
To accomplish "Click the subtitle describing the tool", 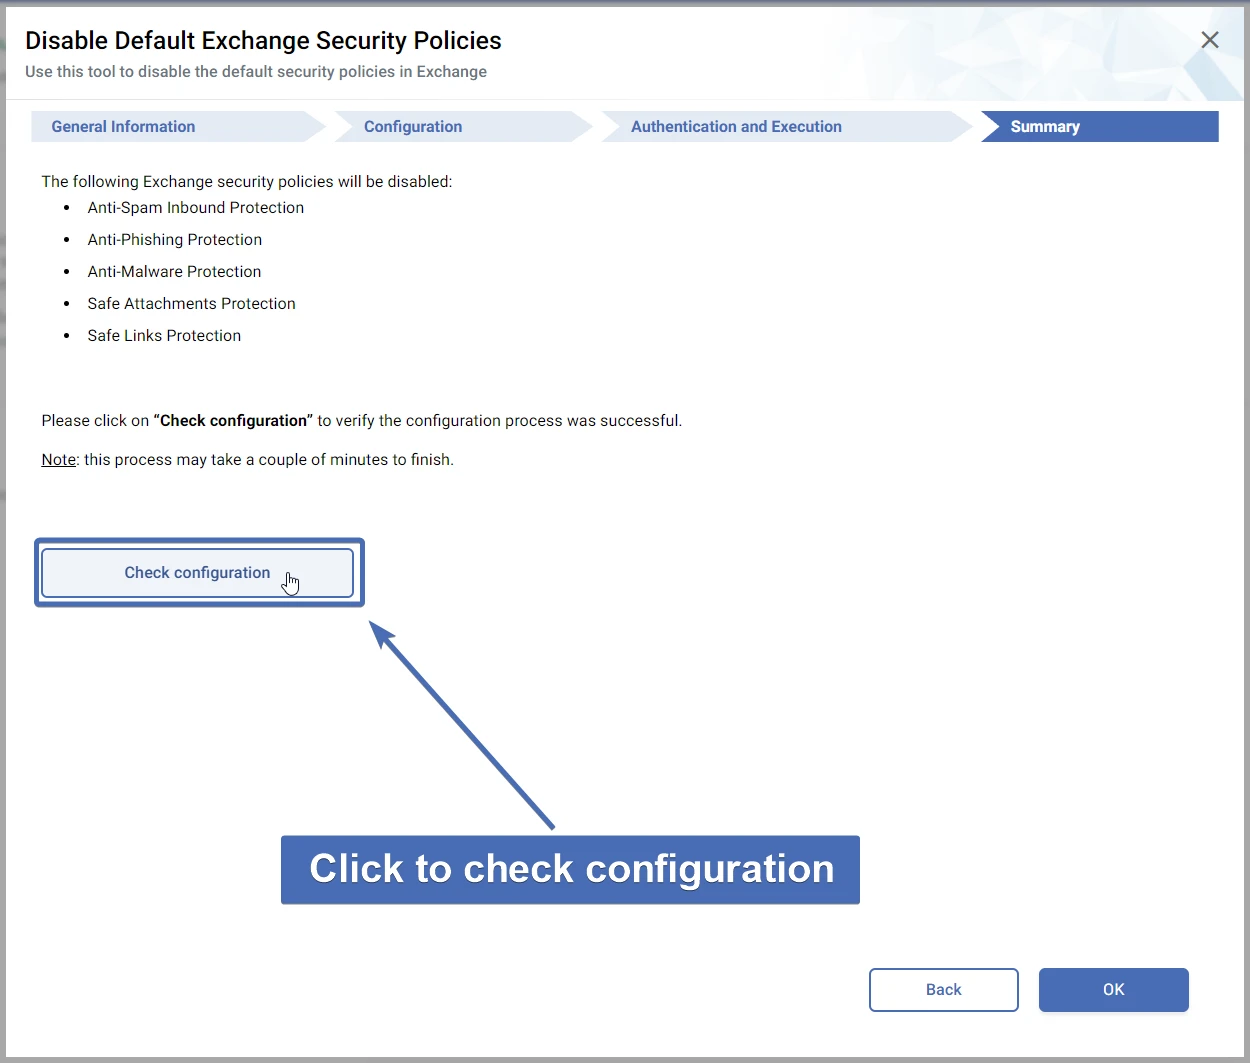I will coord(256,72).
